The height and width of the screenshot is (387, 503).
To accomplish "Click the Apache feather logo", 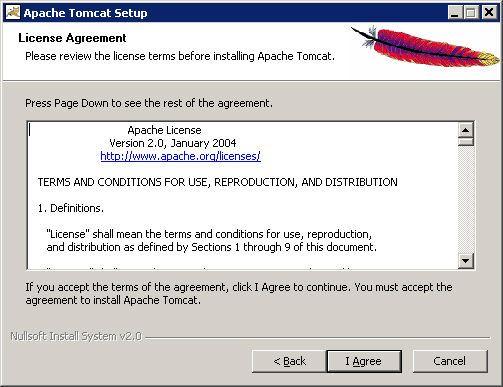I will [x=425, y=47].
